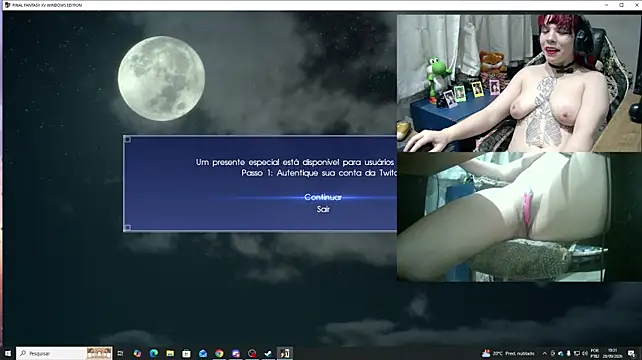Launch Copilot from the taskbar

137,353
